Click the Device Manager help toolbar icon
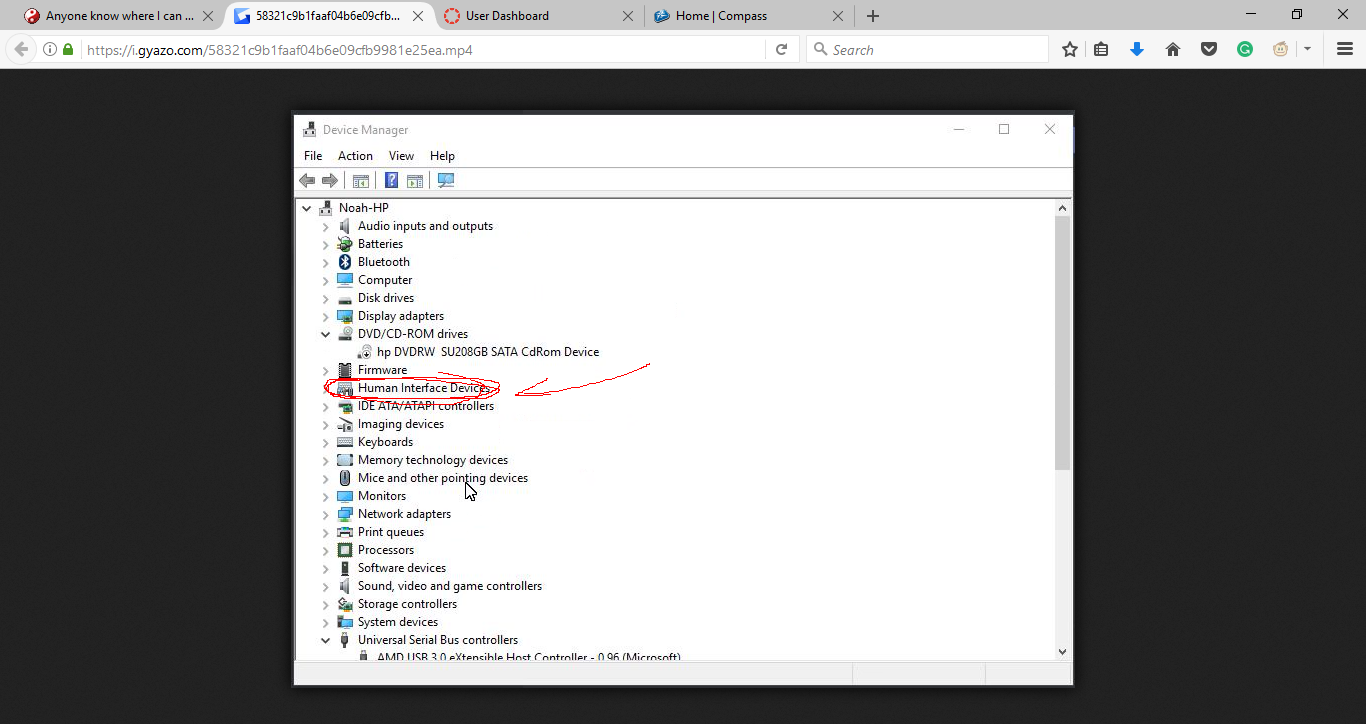 [x=391, y=180]
